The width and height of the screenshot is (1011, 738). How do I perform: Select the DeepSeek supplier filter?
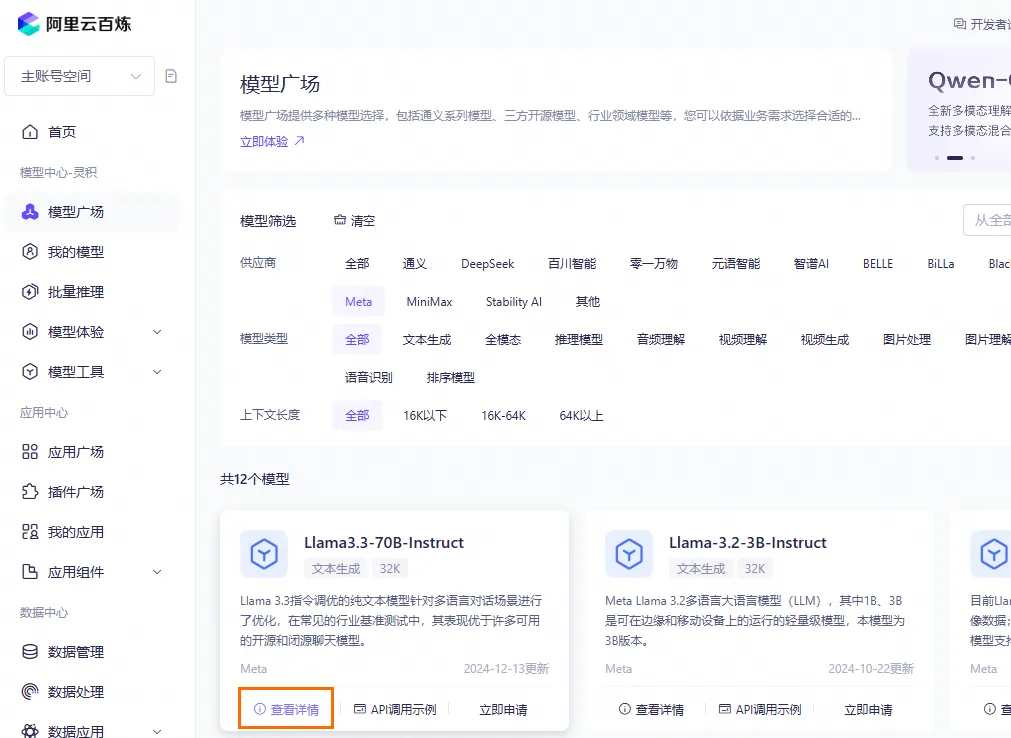pos(487,264)
